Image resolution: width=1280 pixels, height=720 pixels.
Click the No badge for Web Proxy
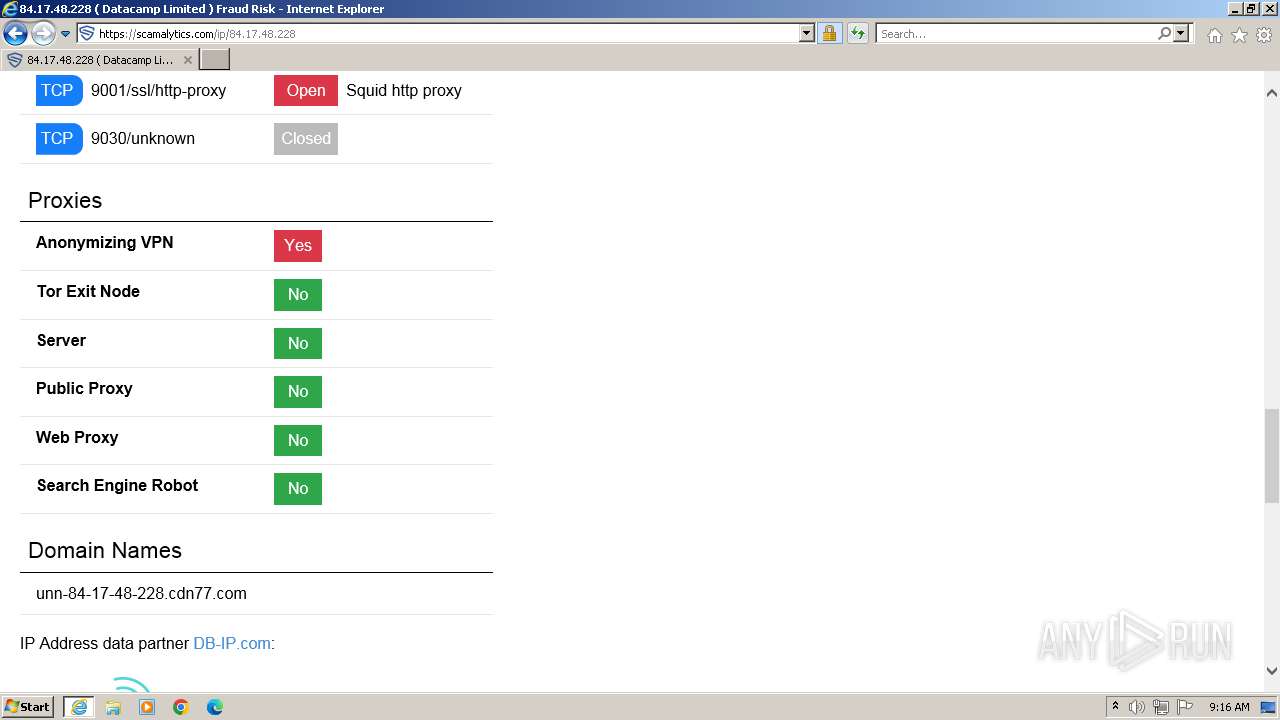298,440
